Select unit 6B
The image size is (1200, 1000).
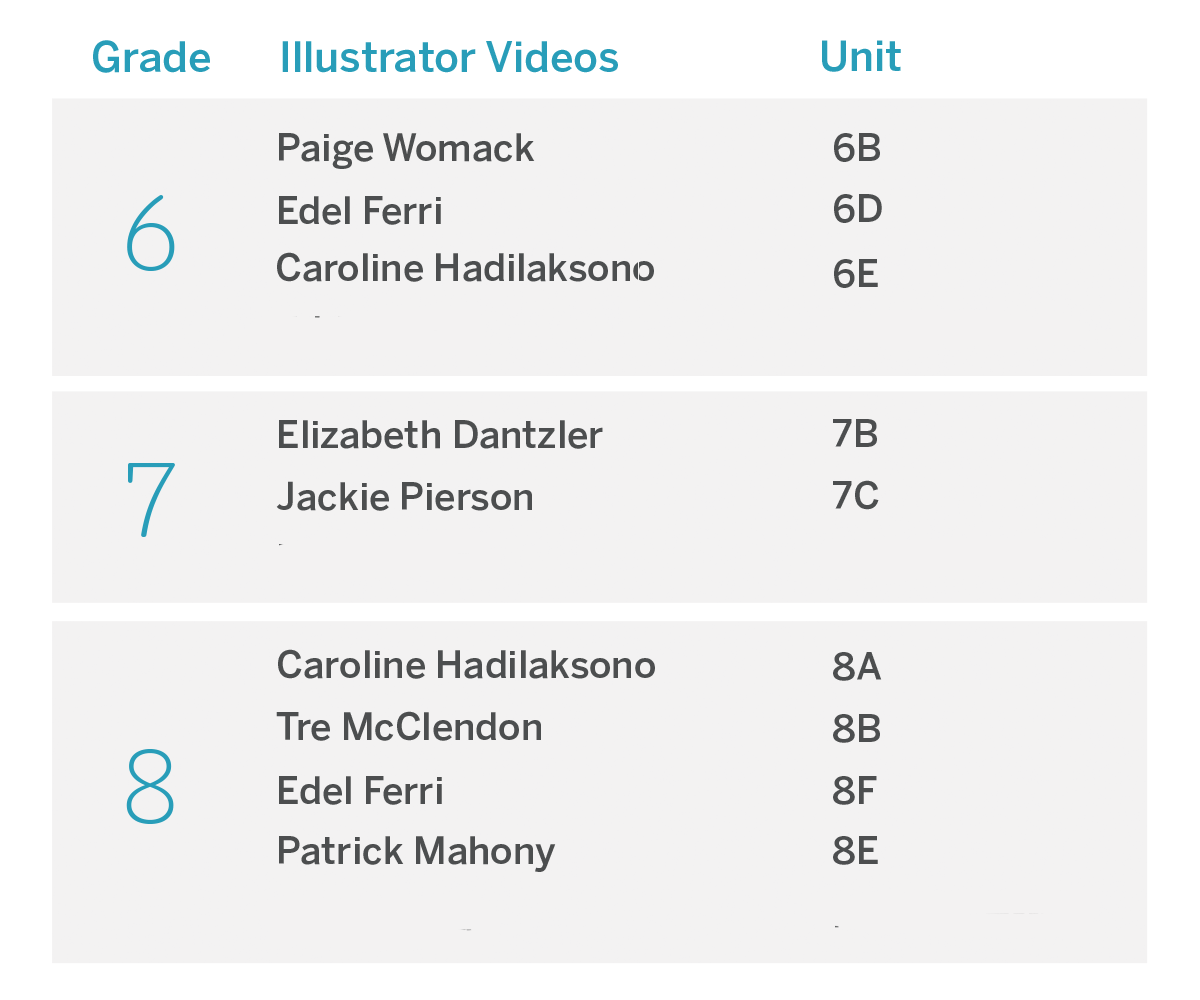856,149
